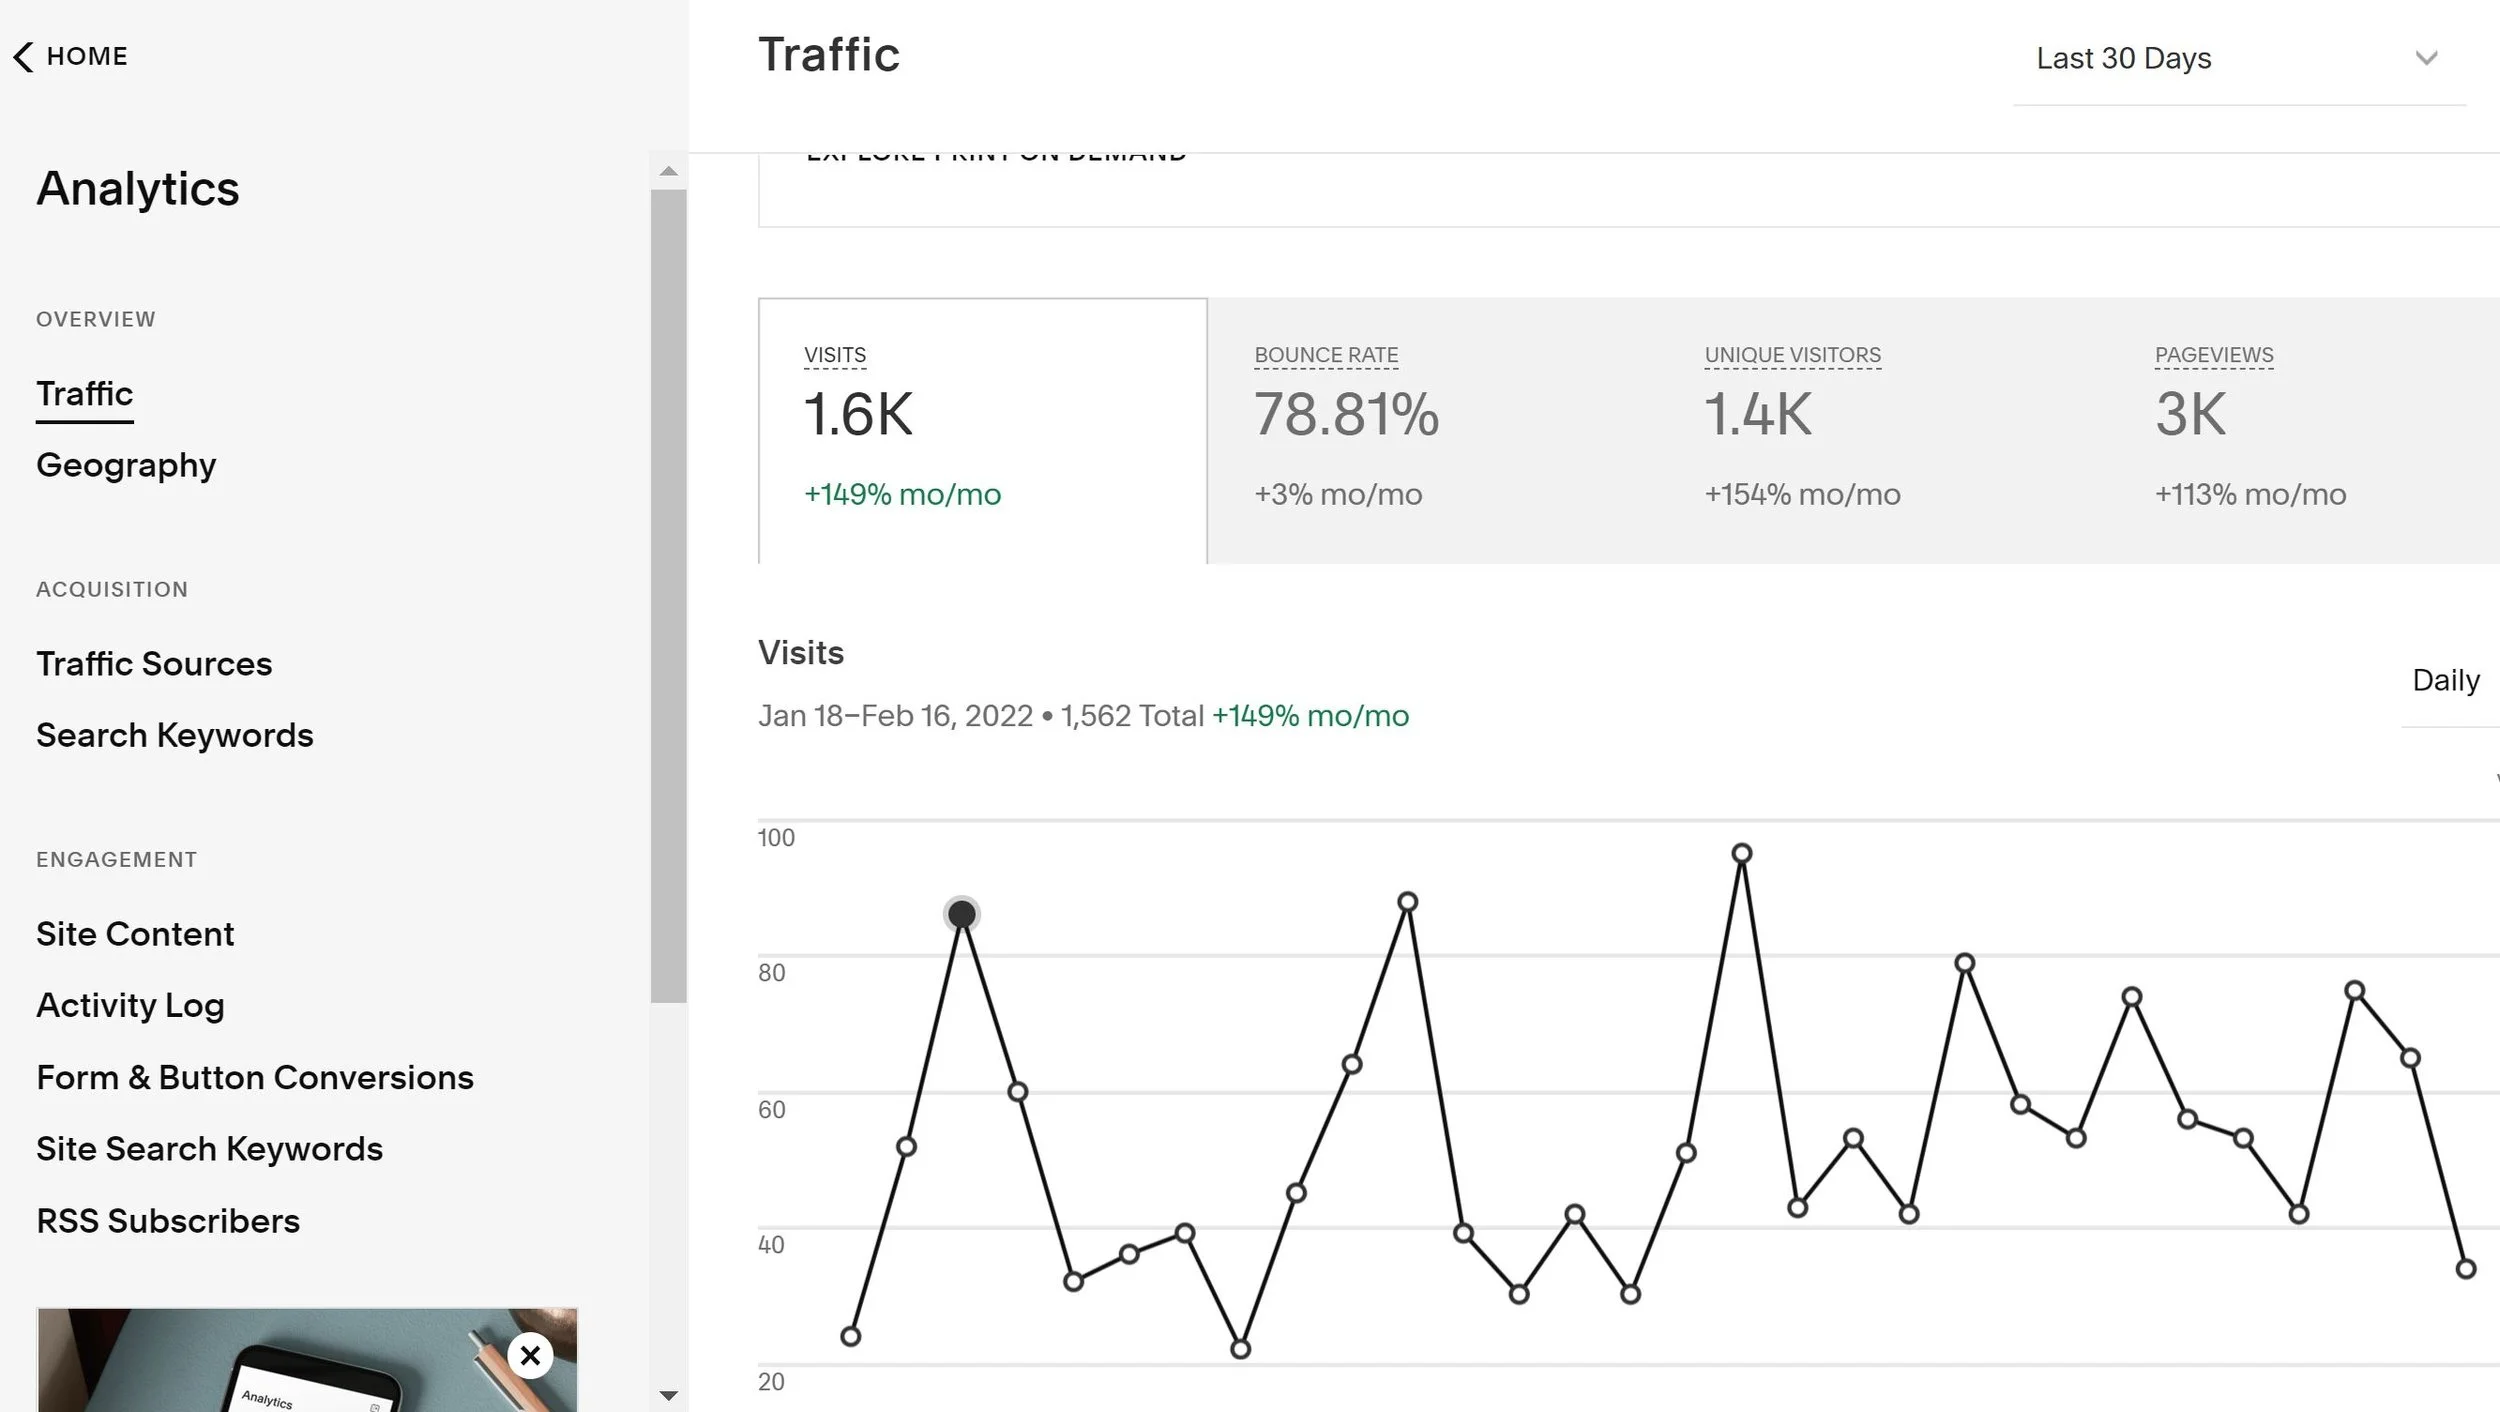Open Geography in the sidebar
Image resolution: width=2500 pixels, height=1412 pixels.
click(126, 465)
